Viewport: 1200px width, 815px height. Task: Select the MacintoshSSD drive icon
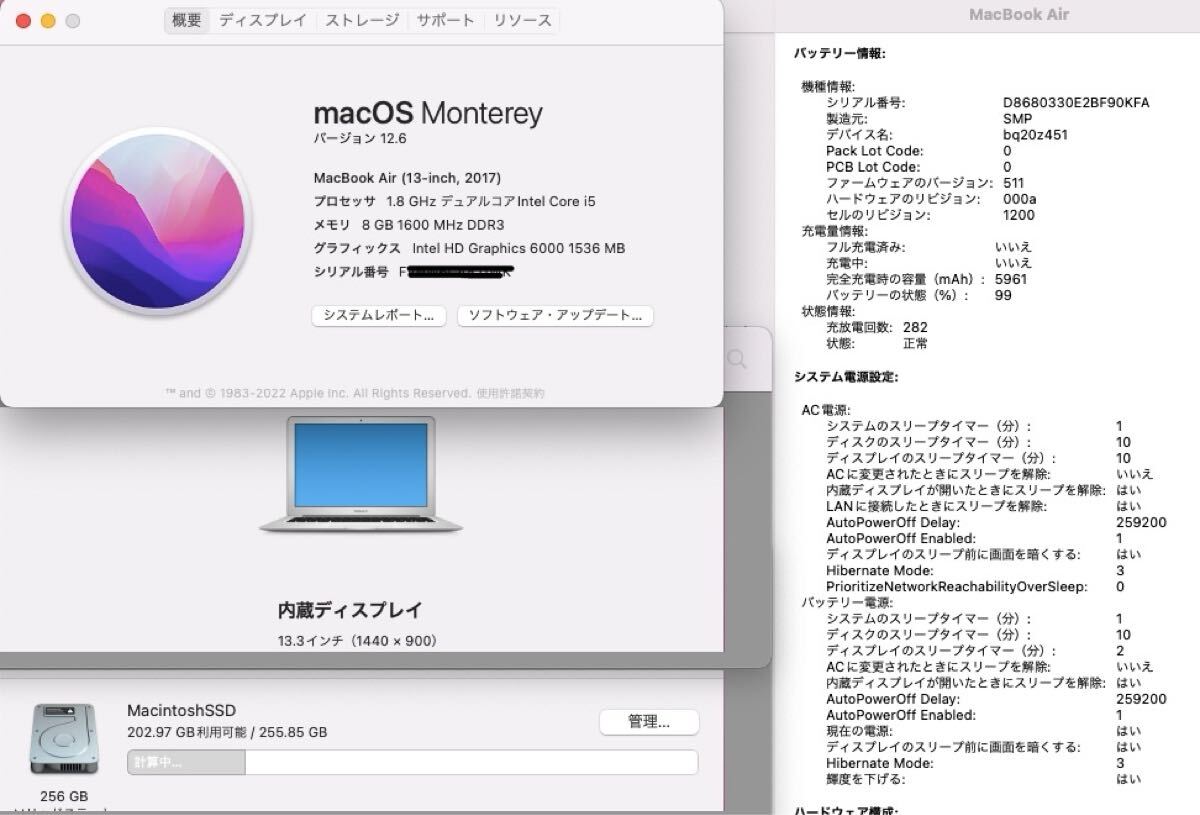pyautogui.click(x=66, y=739)
